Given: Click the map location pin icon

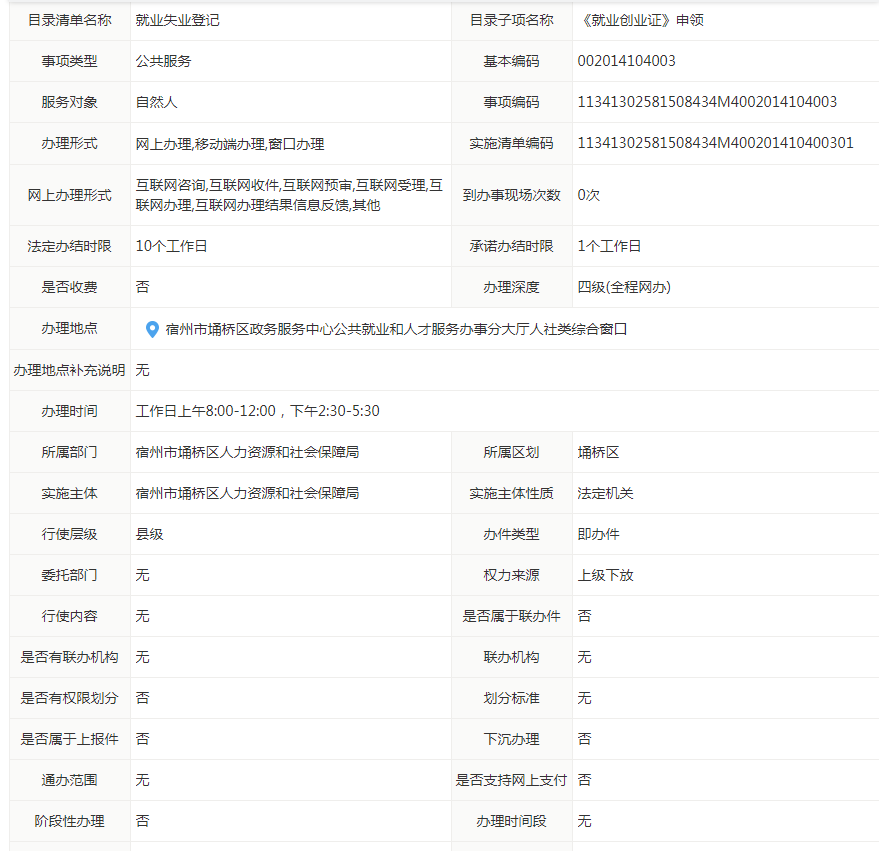Looking at the screenshot, I should [x=152, y=329].
